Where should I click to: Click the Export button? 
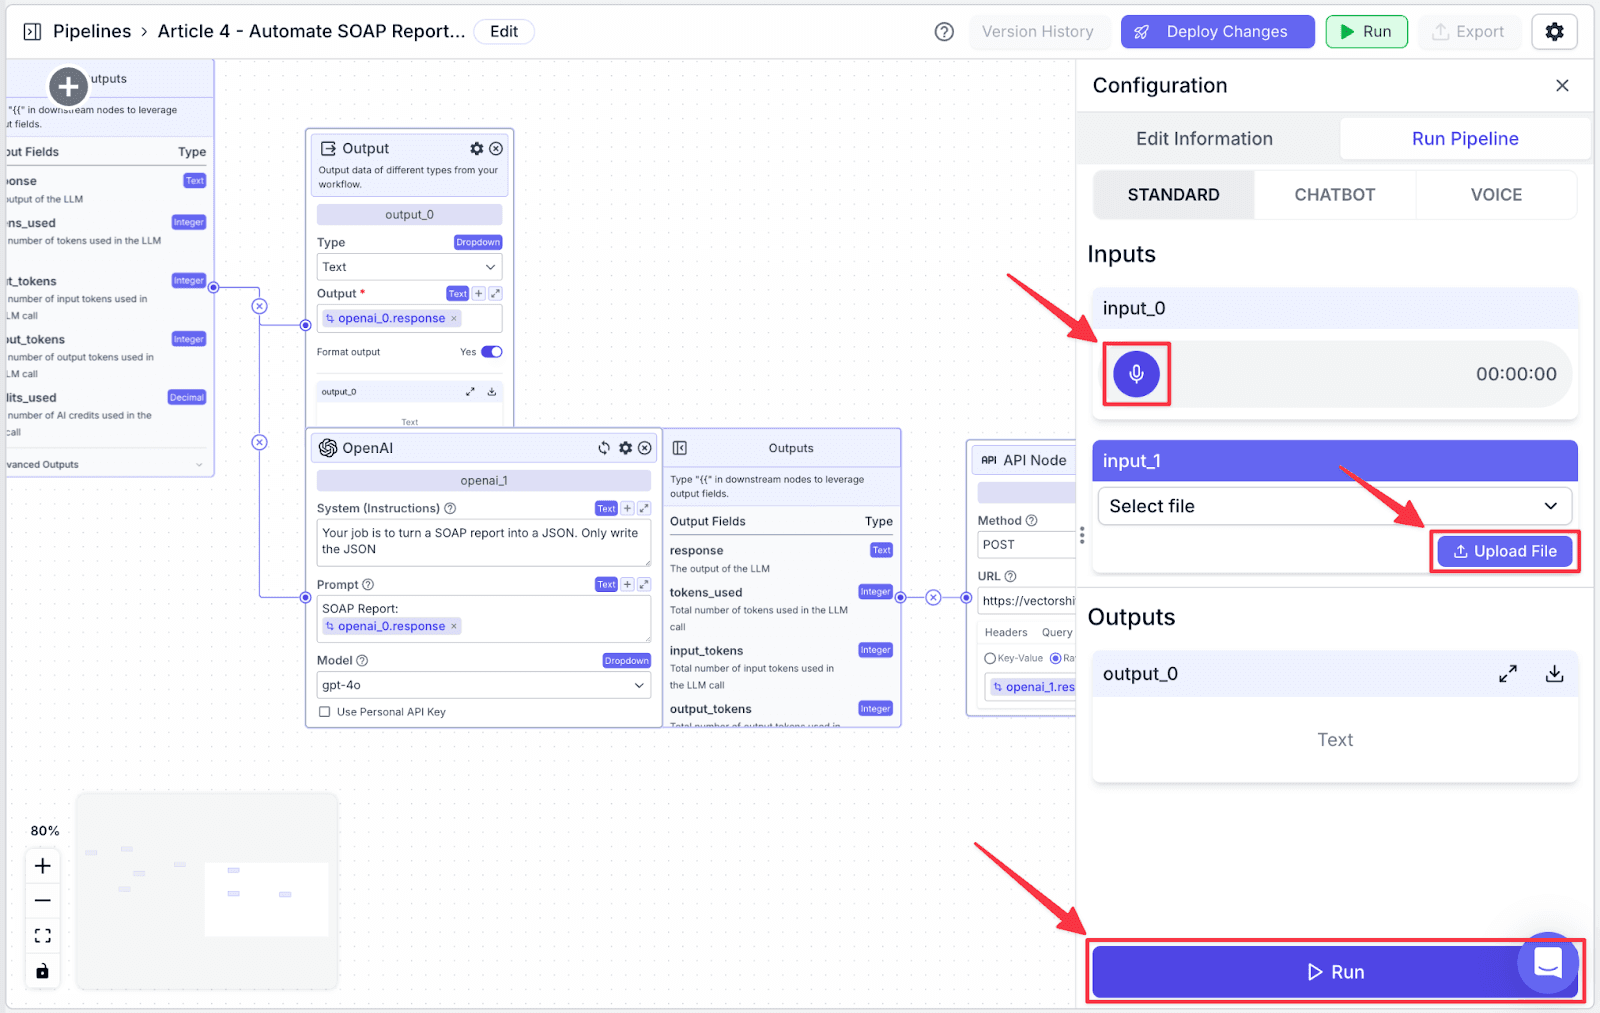pyautogui.click(x=1468, y=32)
